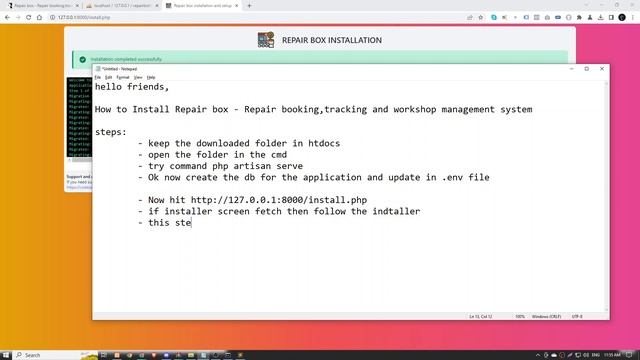The height and width of the screenshot is (360, 640).
Task: Open the Chrome three-dot menu
Action: tap(633, 18)
